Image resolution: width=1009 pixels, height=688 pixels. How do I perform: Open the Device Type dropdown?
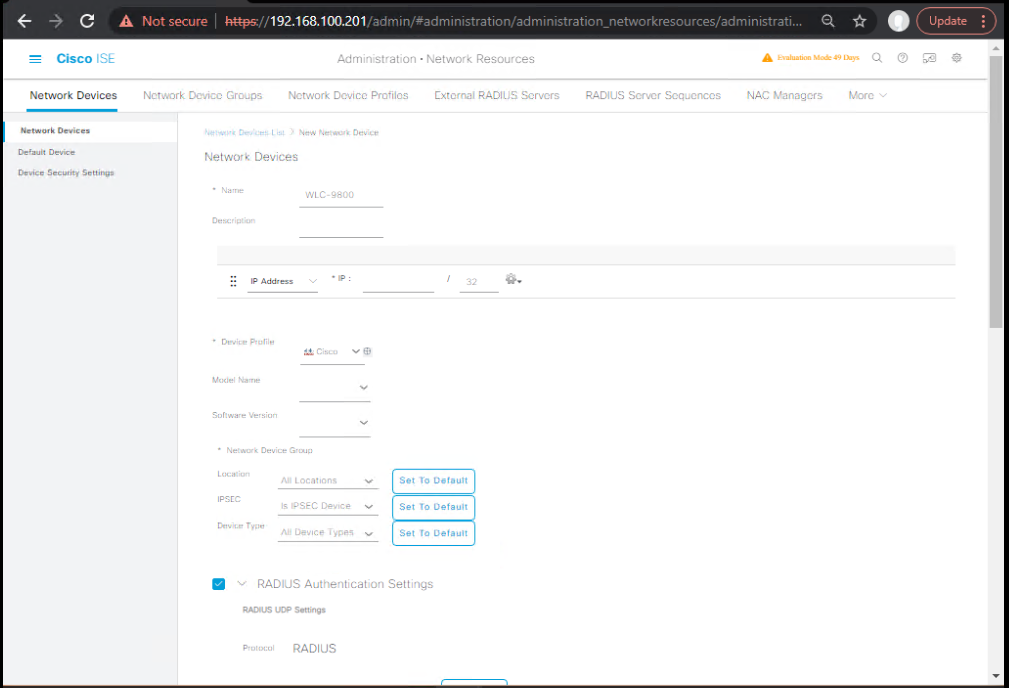click(x=328, y=533)
